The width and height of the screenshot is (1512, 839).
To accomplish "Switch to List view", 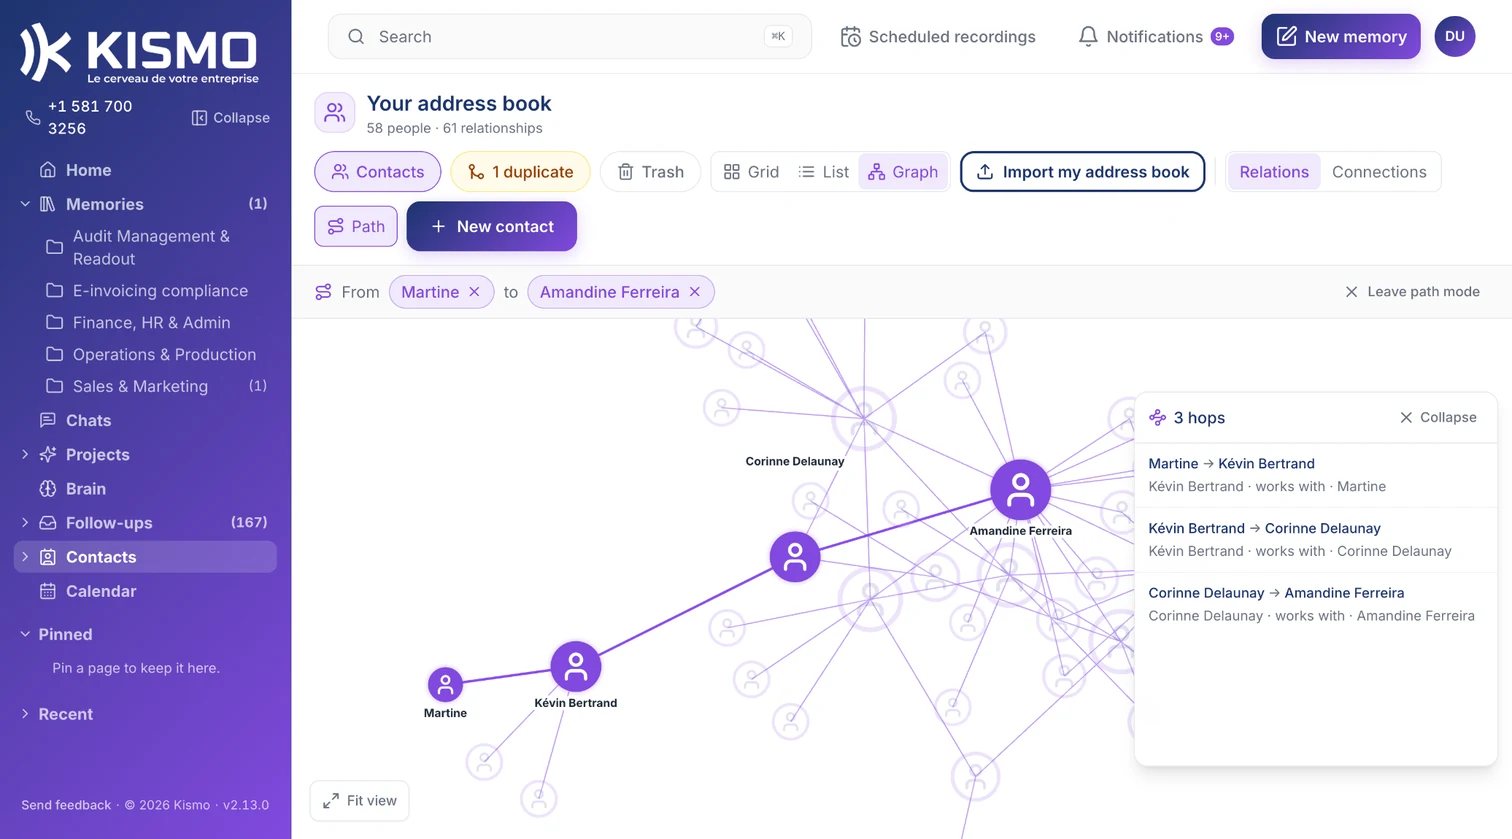I will pos(824,172).
